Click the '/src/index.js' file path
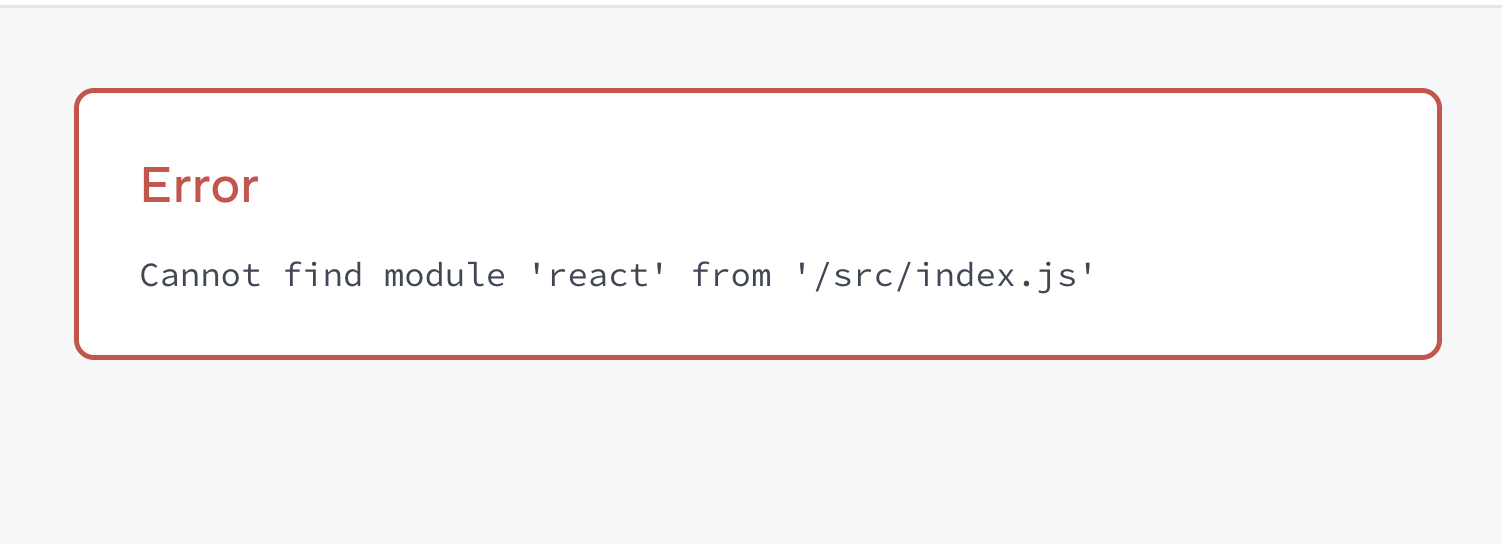Viewport: 1502px width, 544px height. point(945,275)
